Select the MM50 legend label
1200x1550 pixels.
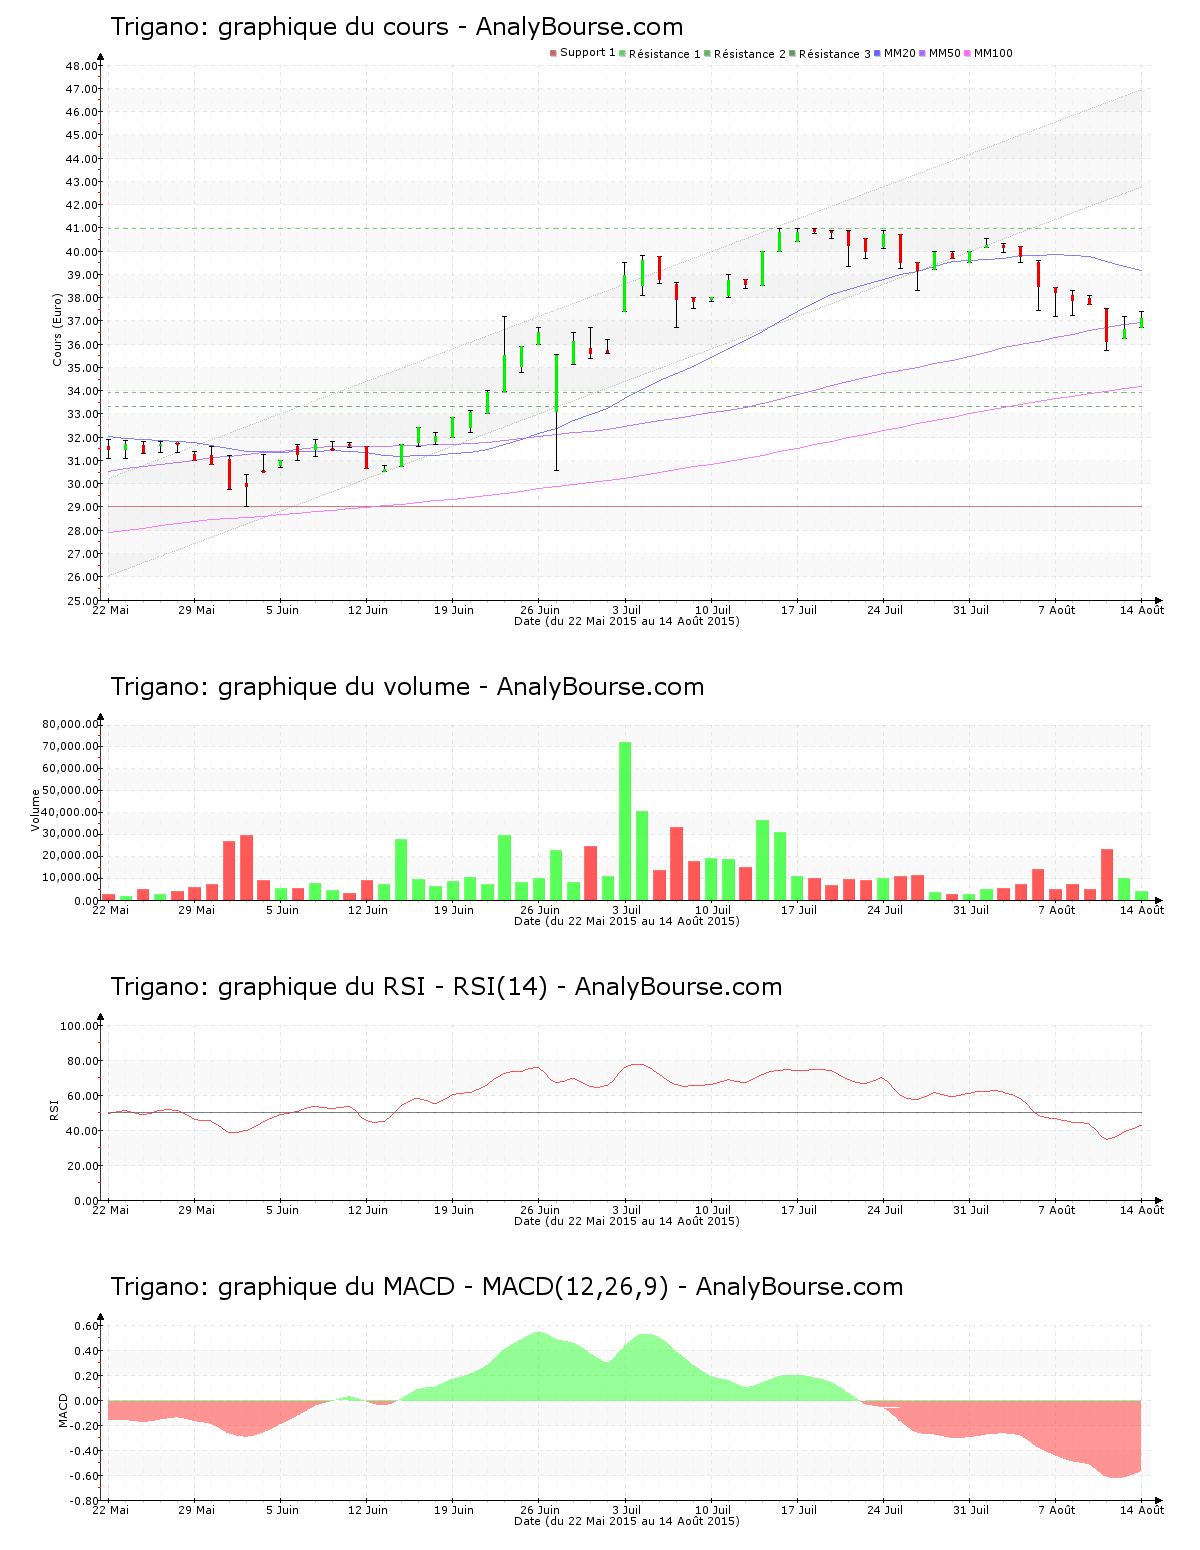coord(945,54)
